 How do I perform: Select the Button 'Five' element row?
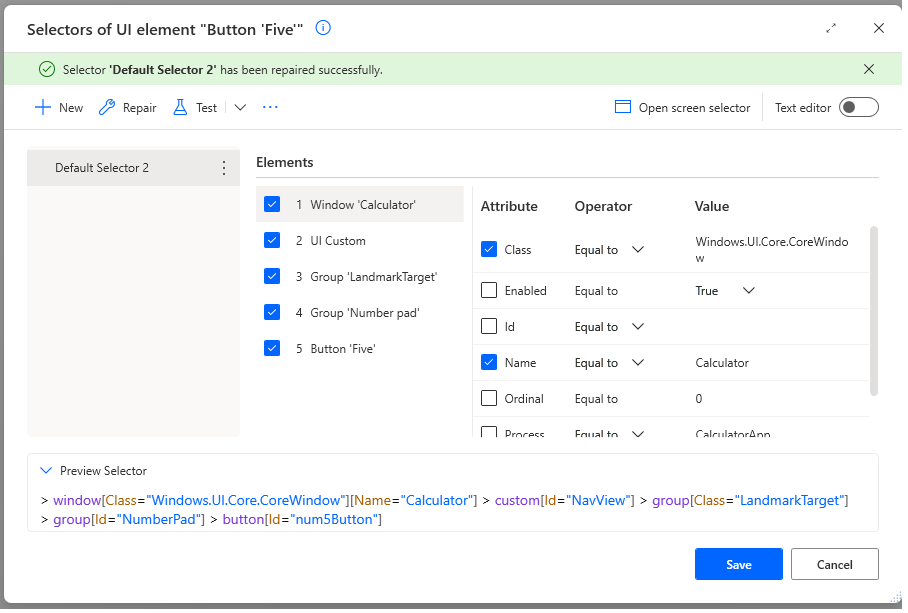point(360,348)
